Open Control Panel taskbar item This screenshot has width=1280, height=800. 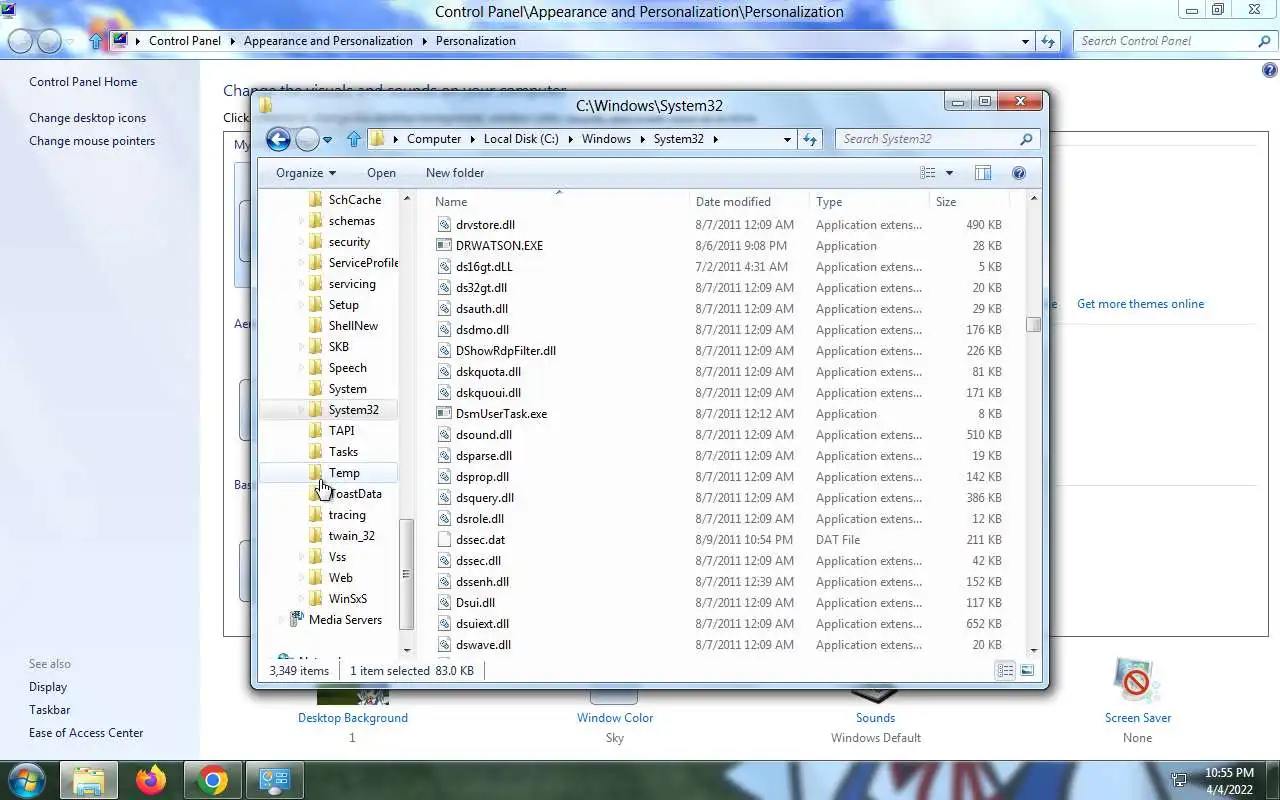[x=275, y=780]
